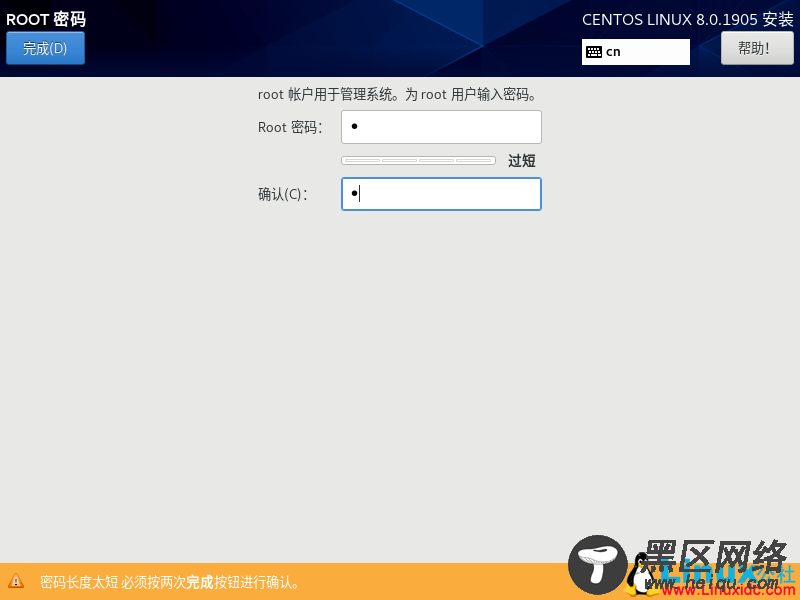The height and width of the screenshot is (600, 800).
Task: Click the CENTOS LINUX 8.0.1905 安装 title
Action: click(x=688, y=20)
